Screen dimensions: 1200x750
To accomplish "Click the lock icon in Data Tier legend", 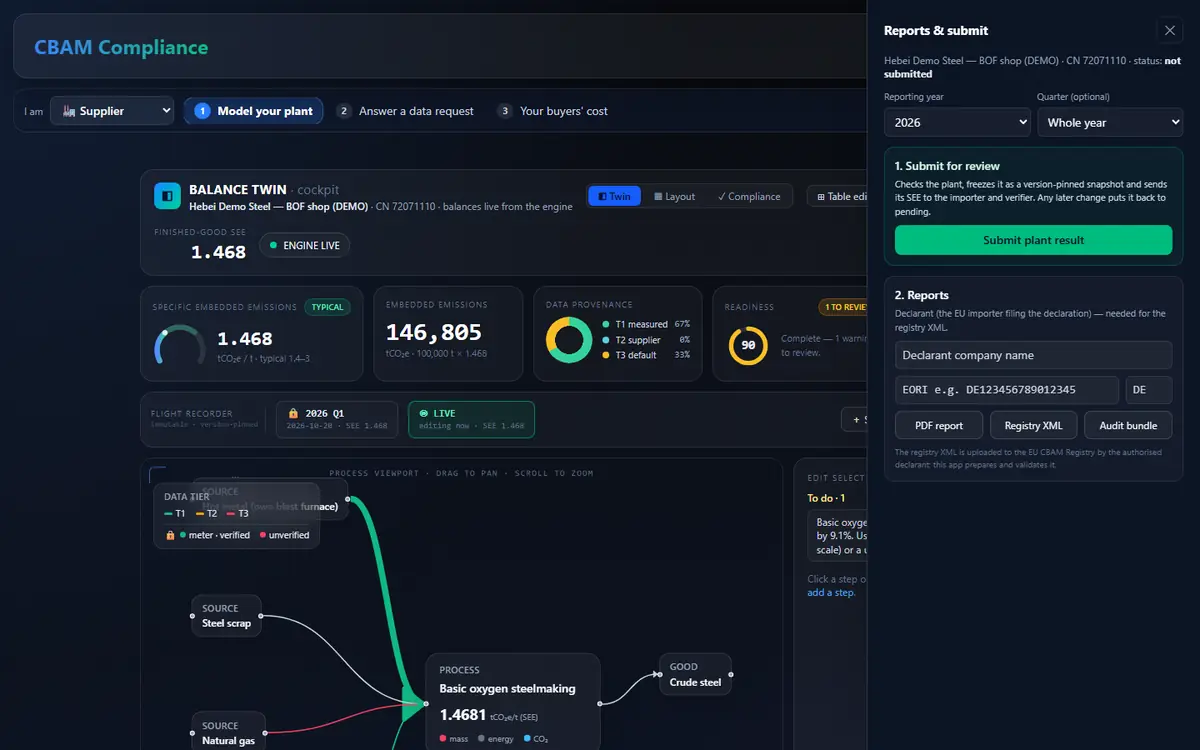I will 171,535.
